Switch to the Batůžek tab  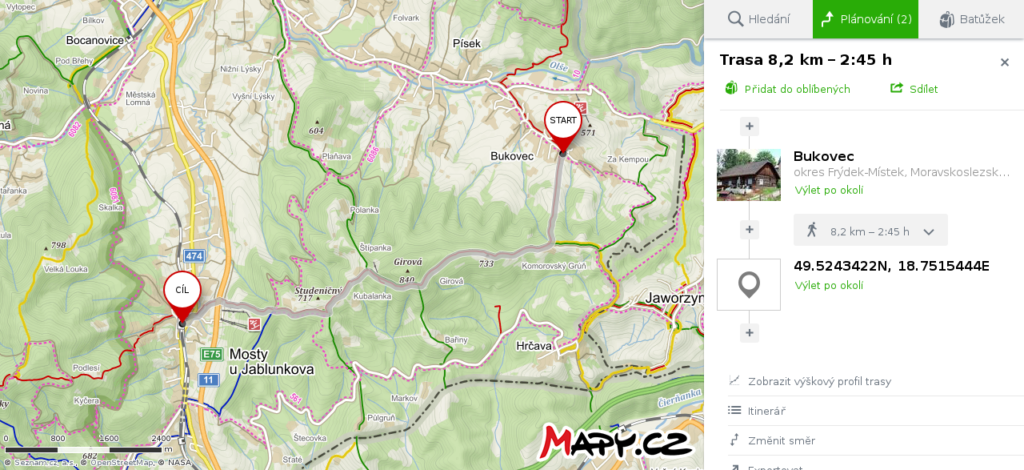971,19
